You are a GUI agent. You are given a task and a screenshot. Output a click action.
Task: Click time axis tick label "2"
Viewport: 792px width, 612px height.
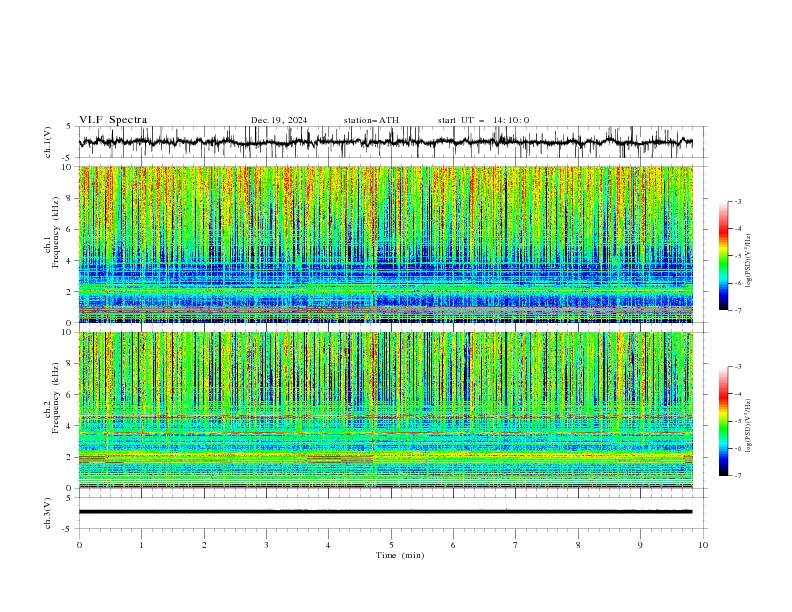click(x=204, y=545)
